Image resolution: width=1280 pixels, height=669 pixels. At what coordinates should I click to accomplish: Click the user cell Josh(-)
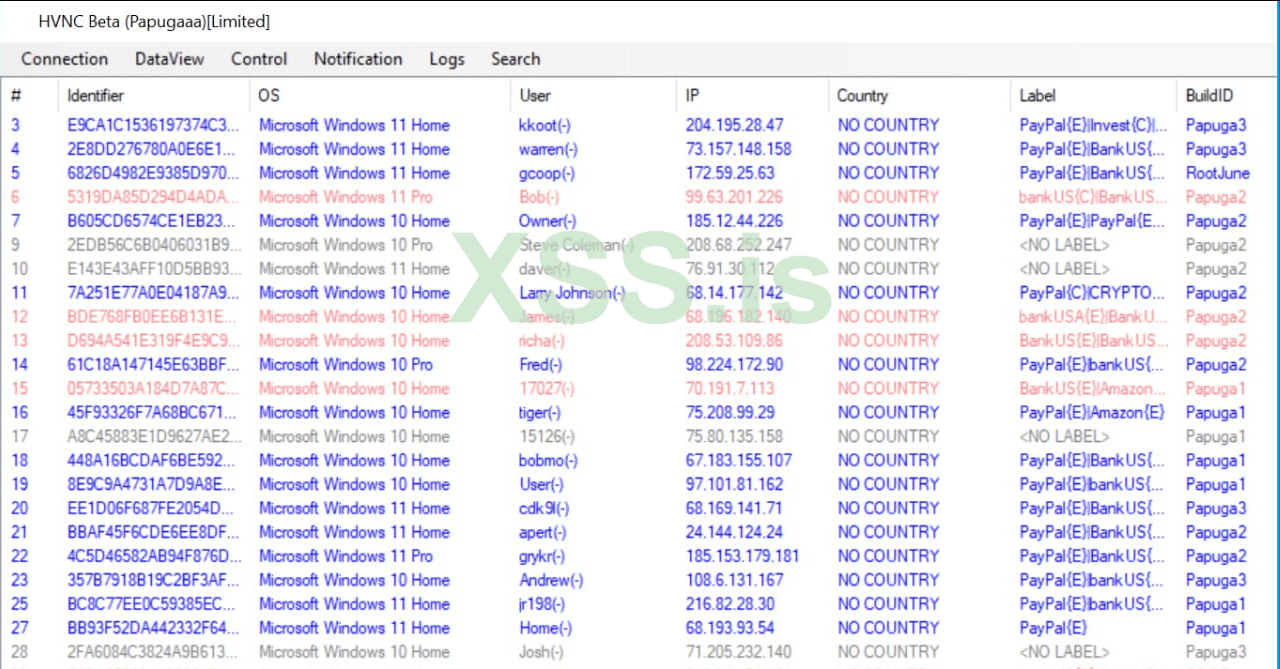(543, 653)
